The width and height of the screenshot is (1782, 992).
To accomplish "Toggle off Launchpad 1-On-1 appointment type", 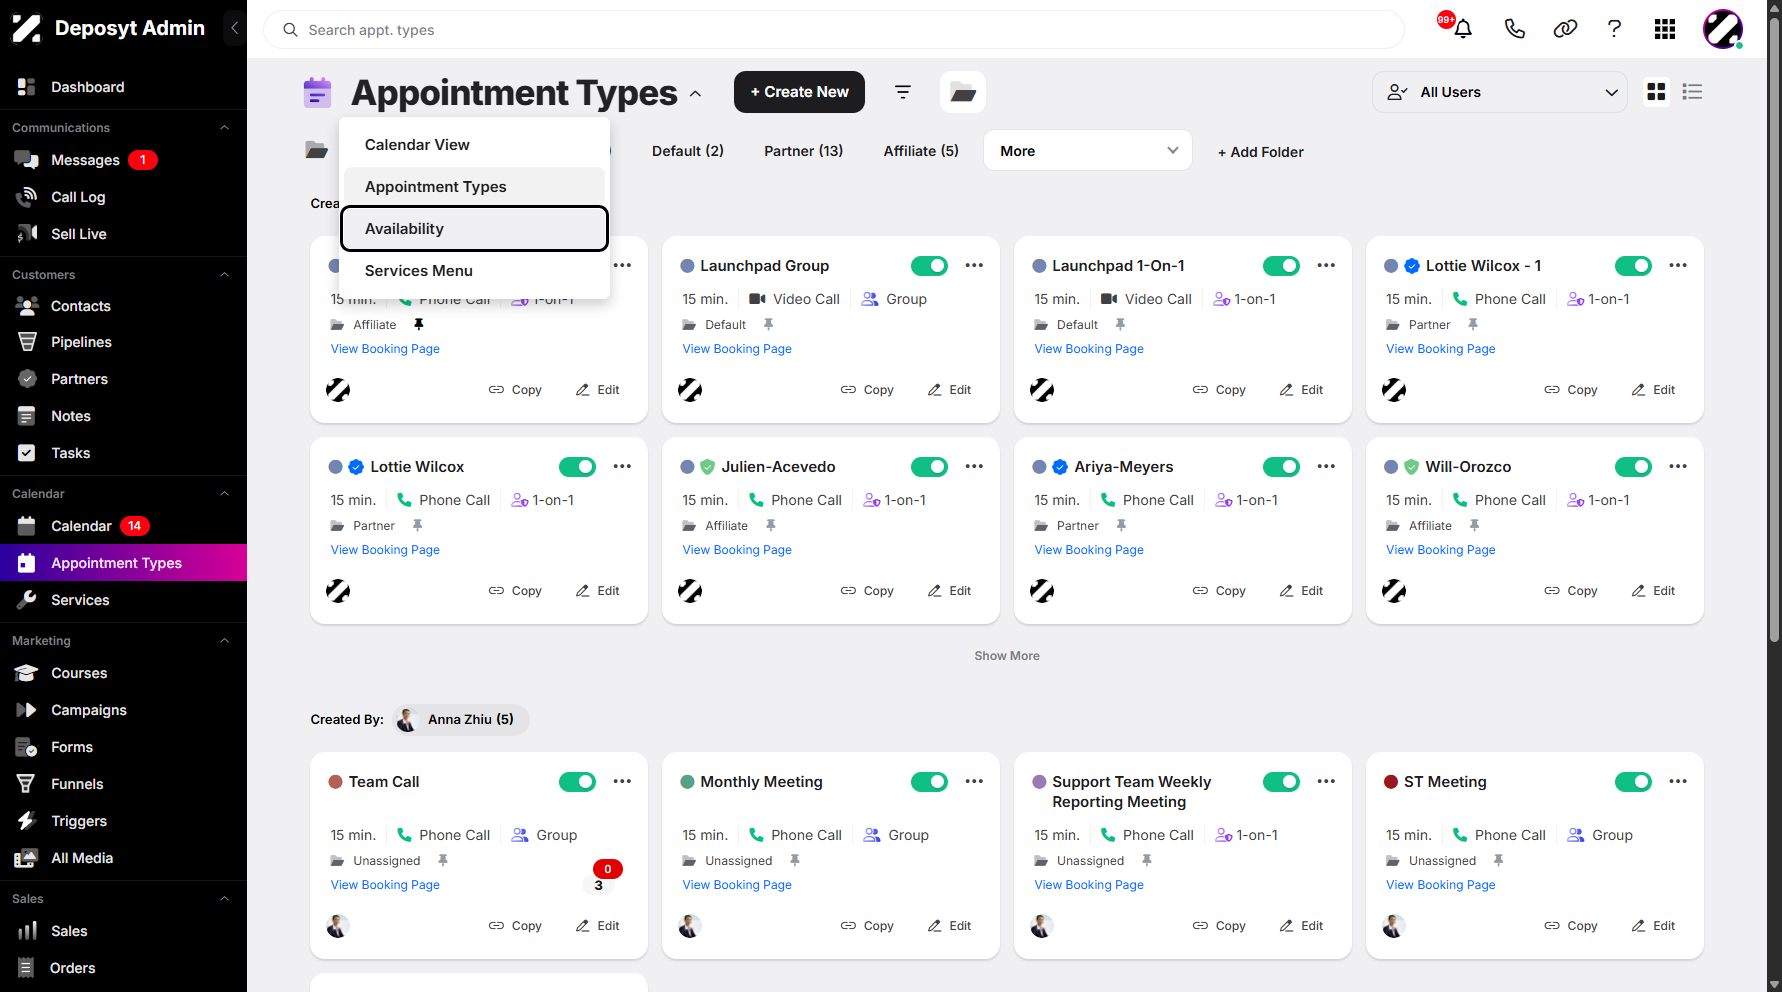I will click(x=1281, y=266).
